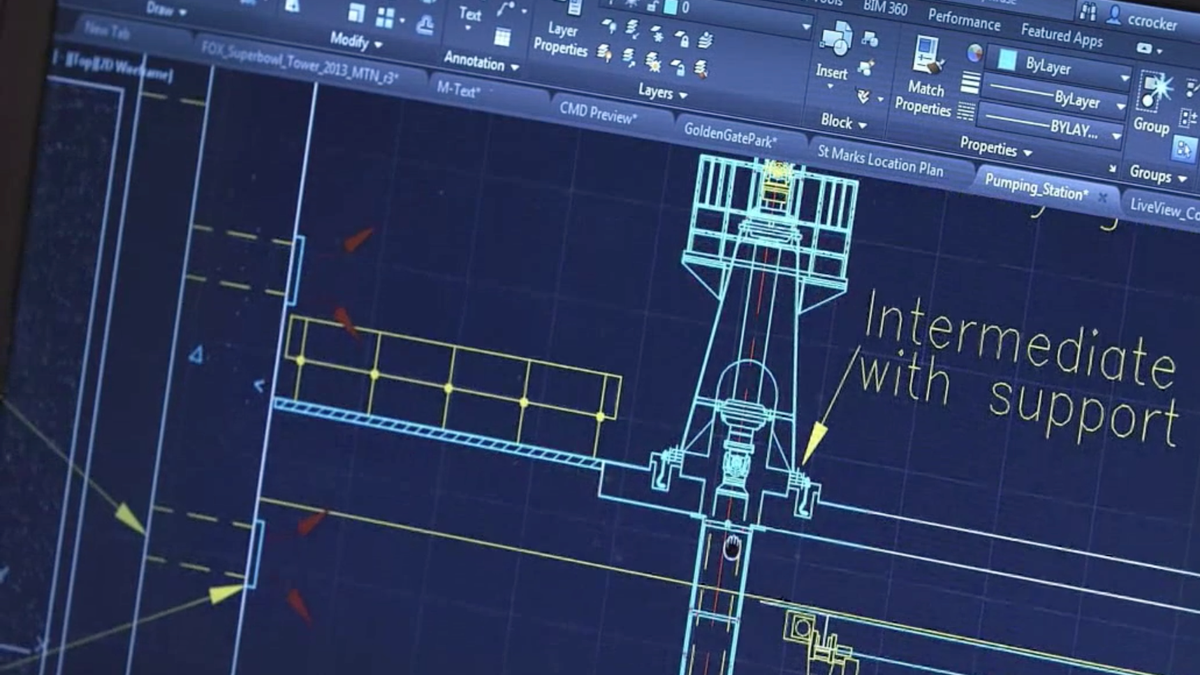Open the linetype BYLAY... dropdown
Image resolution: width=1200 pixels, height=675 pixels.
pos(1117,137)
